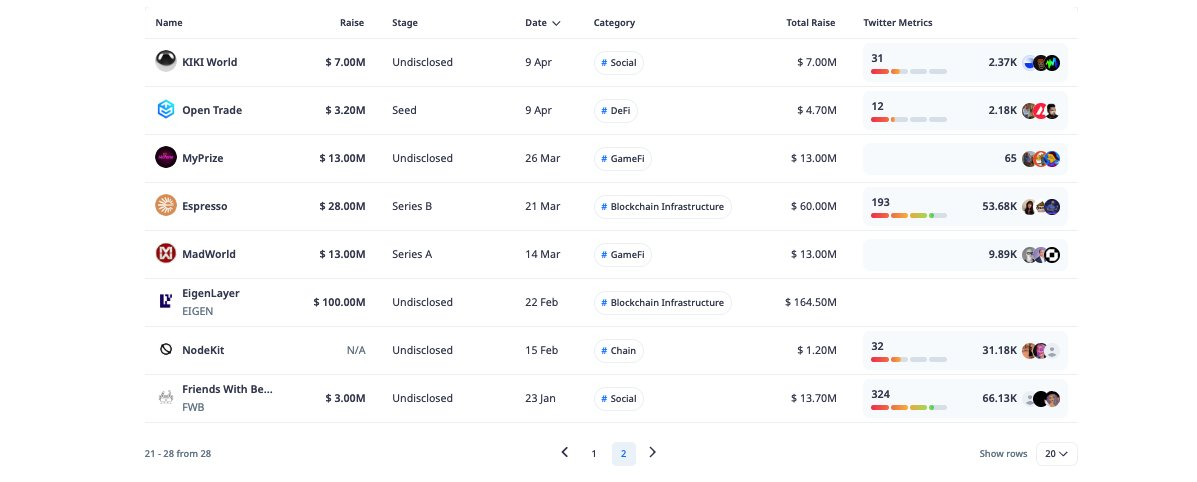Click follower avatars in NodeKit row

click(1041, 351)
